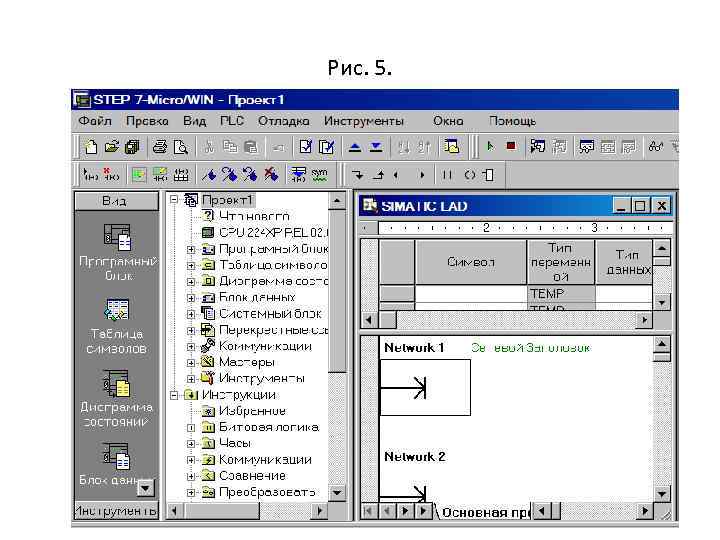Expand the Мастеры tree node

click(x=191, y=363)
